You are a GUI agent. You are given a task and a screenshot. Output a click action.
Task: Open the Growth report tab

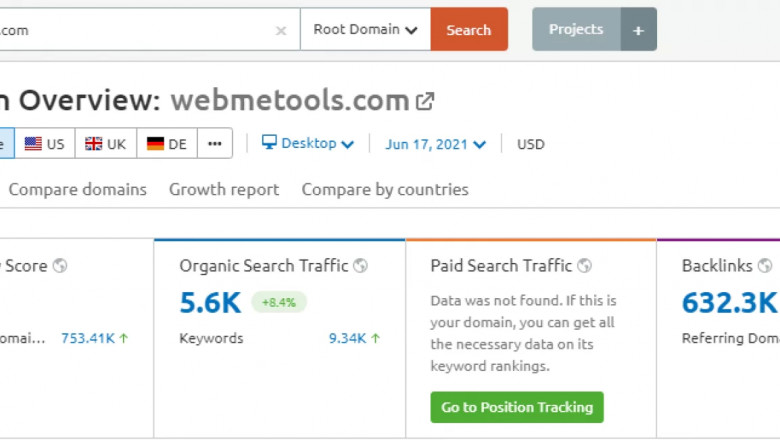point(224,189)
